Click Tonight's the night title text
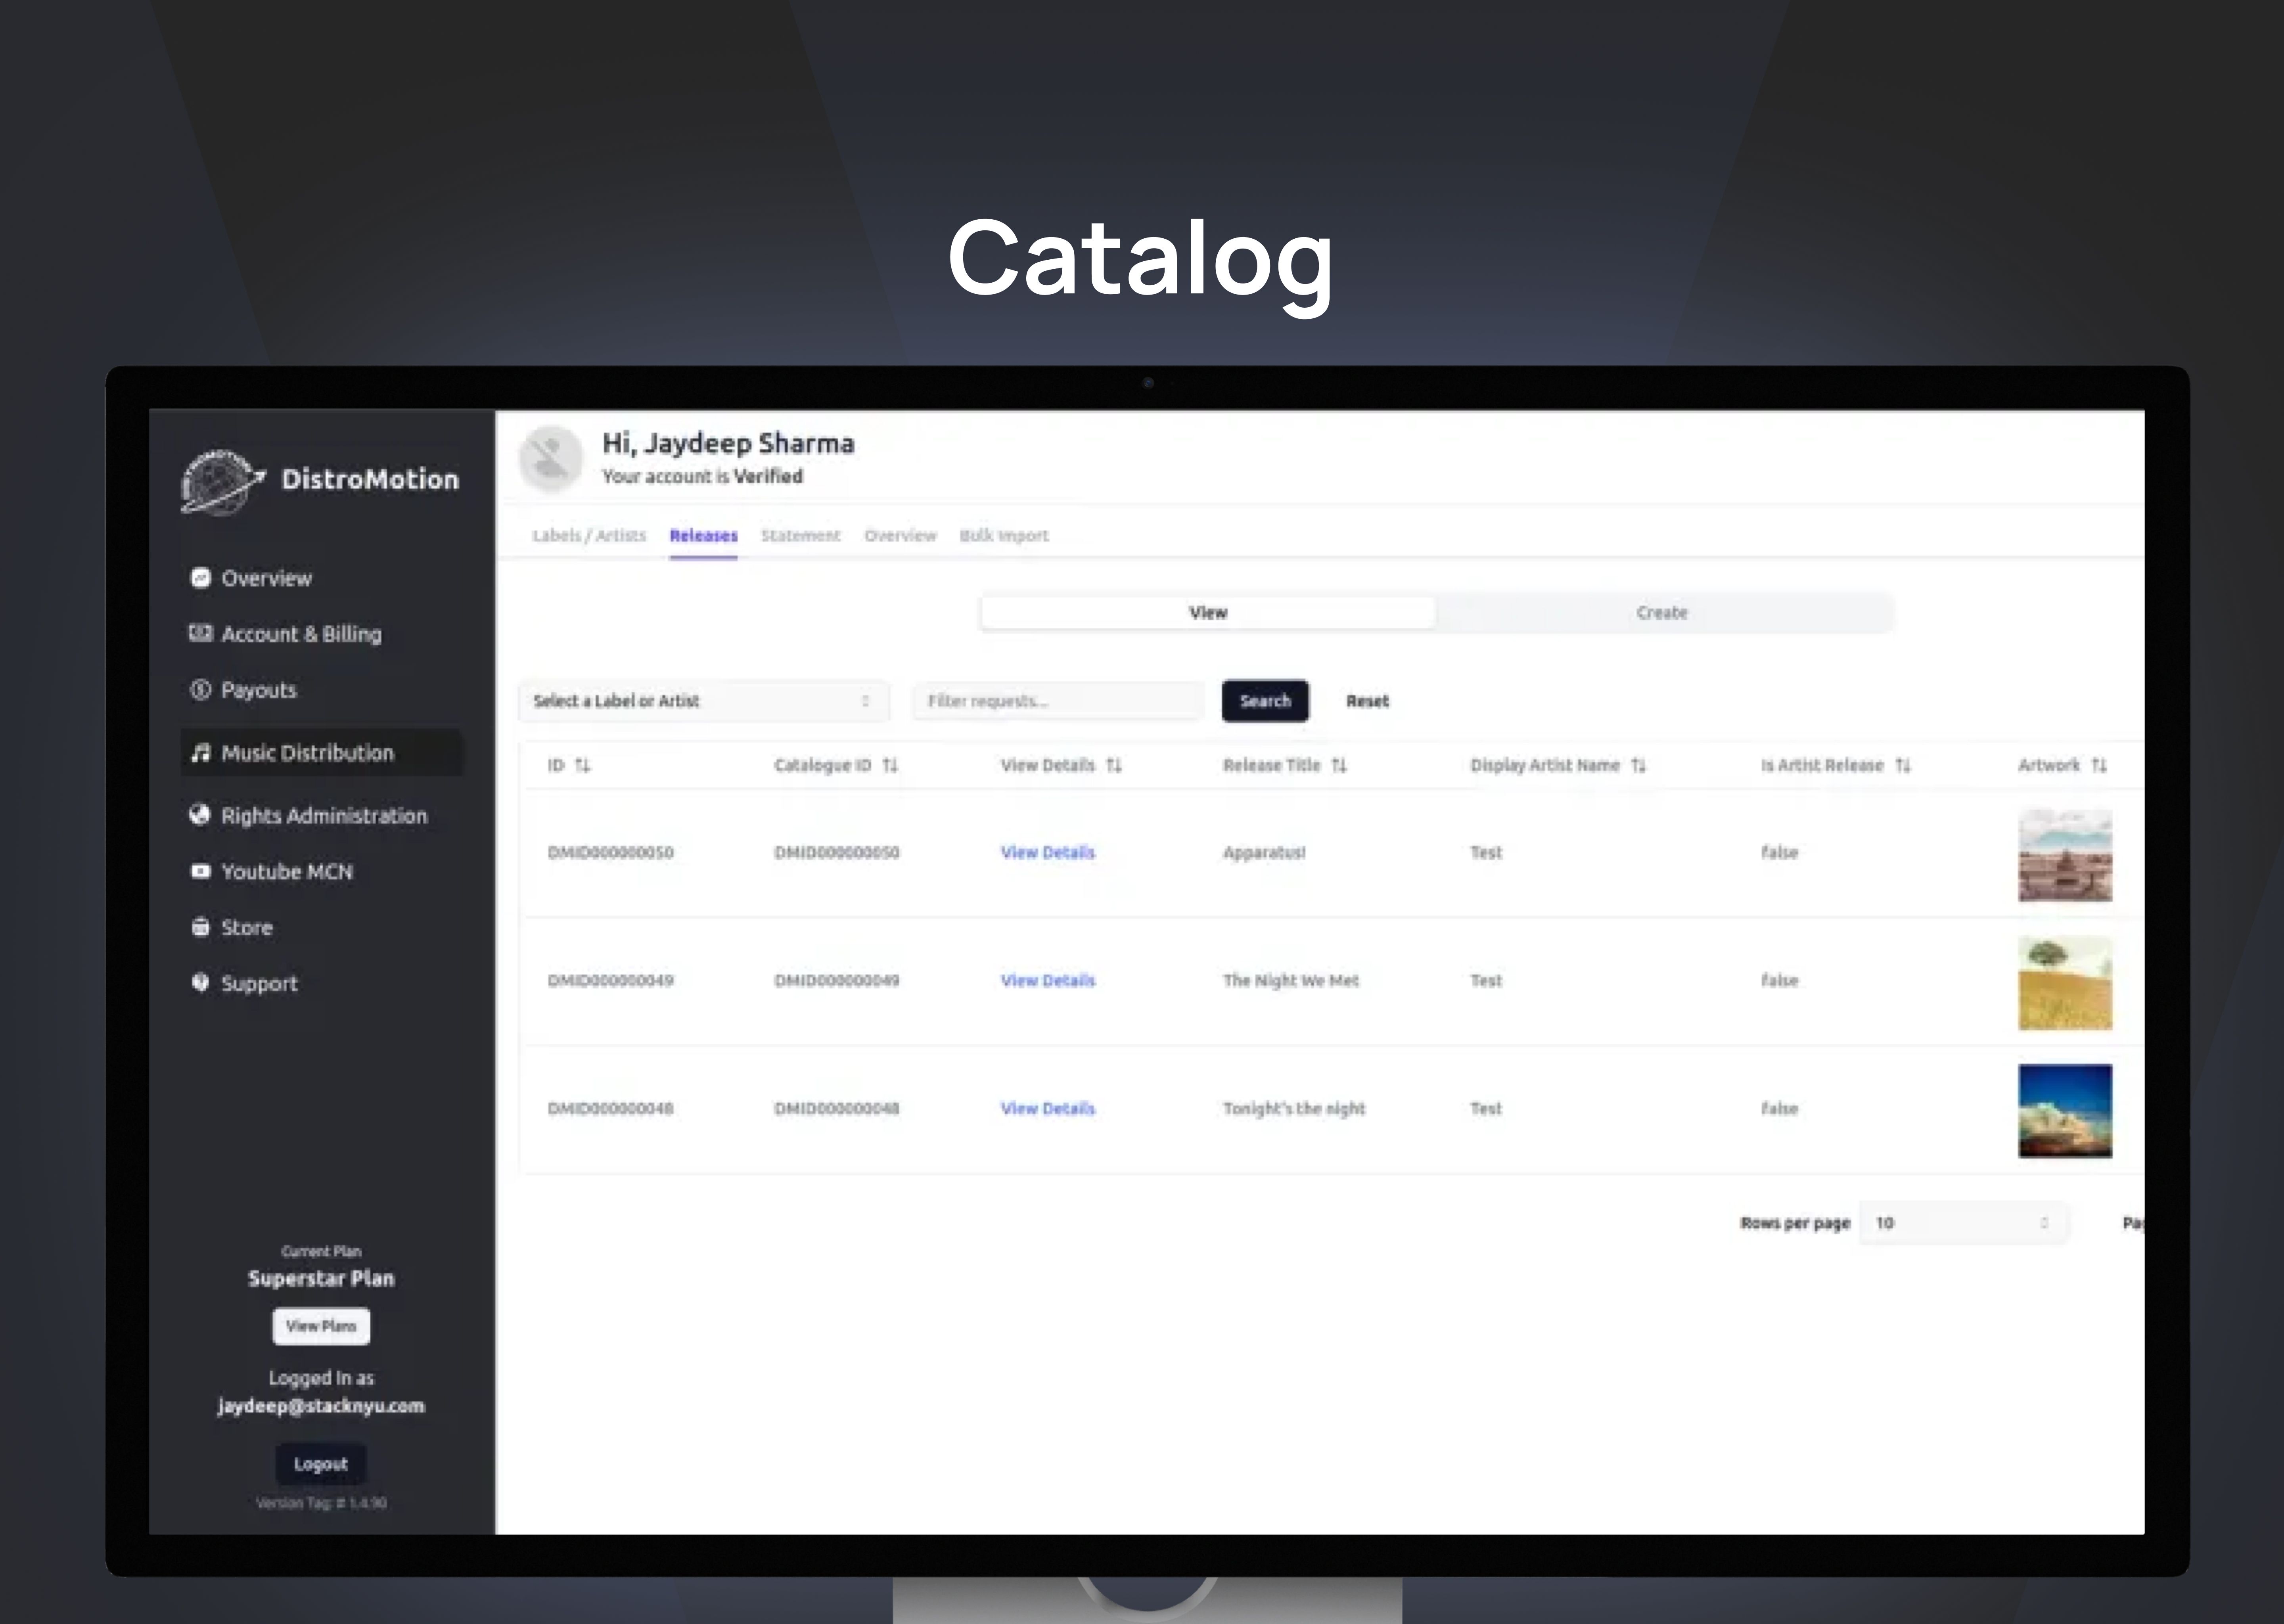This screenshot has height=1624, width=2284. point(1294,1108)
